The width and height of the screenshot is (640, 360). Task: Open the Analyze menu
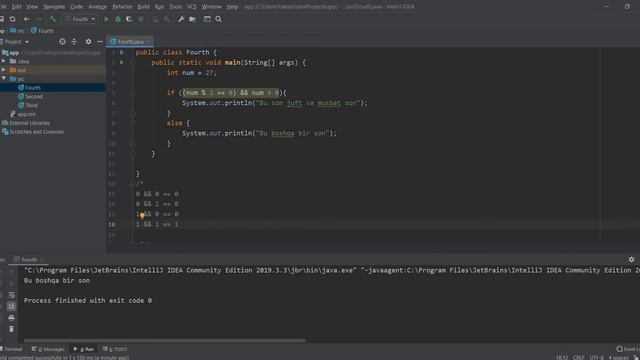(97, 7)
